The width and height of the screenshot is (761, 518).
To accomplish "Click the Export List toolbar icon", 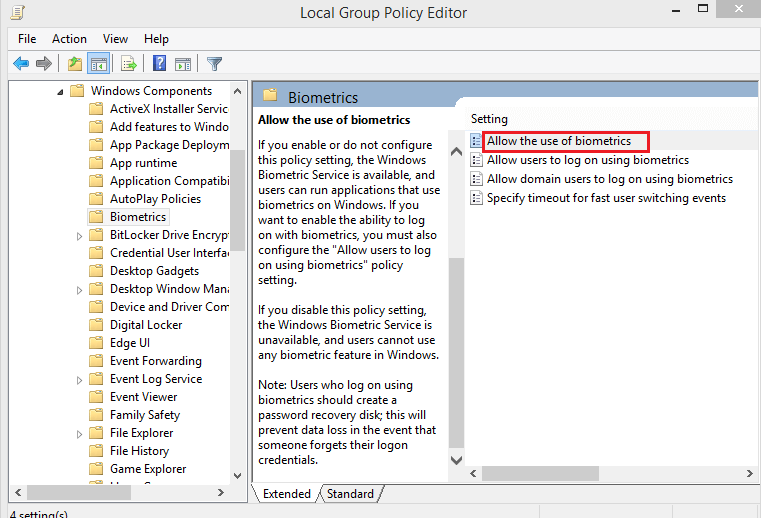I will pyautogui.click(x=129, y=64).
